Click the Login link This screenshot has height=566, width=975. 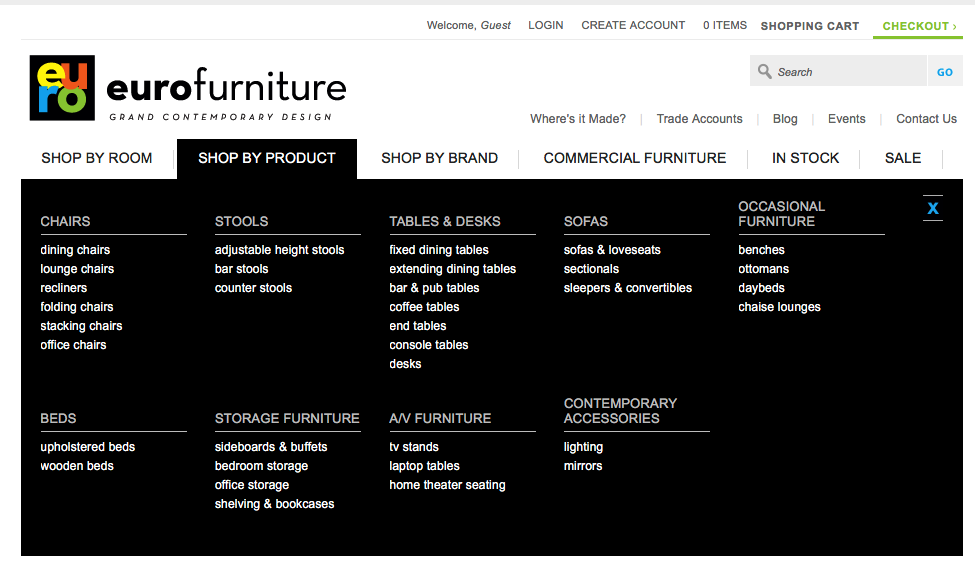coord(545,26)
